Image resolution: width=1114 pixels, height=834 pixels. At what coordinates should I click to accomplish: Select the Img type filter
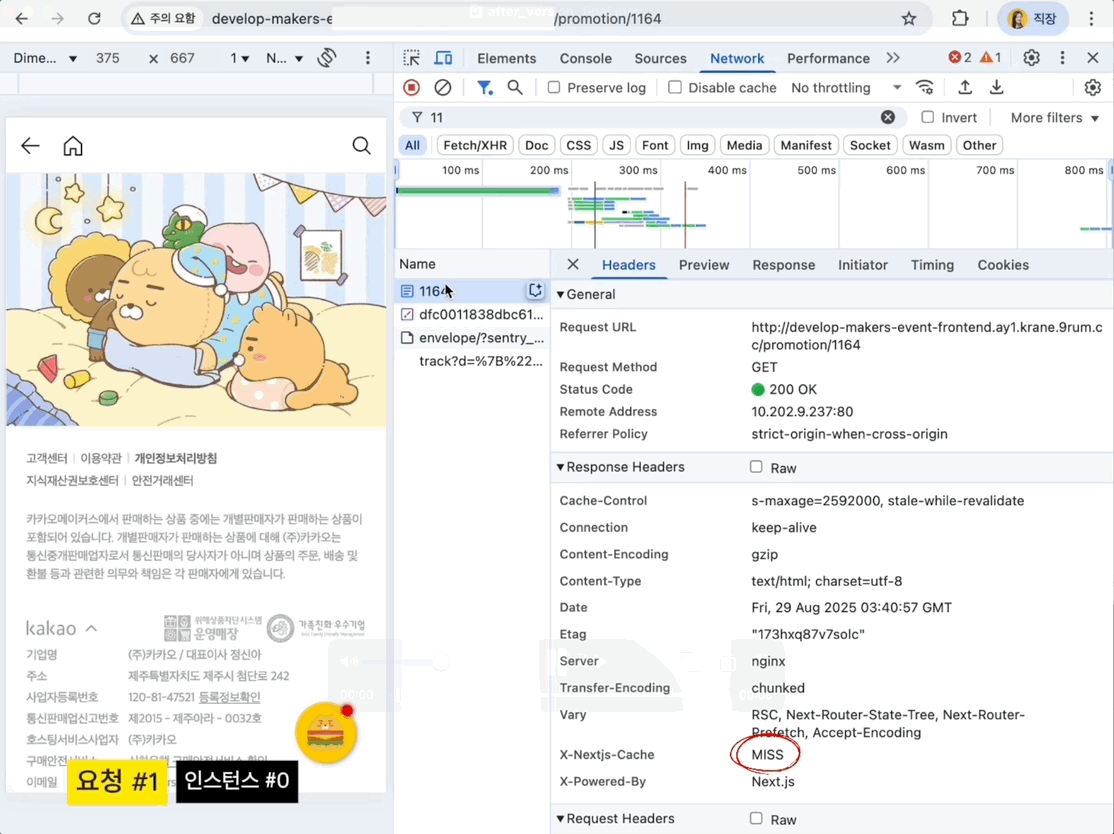click(697, 145)
